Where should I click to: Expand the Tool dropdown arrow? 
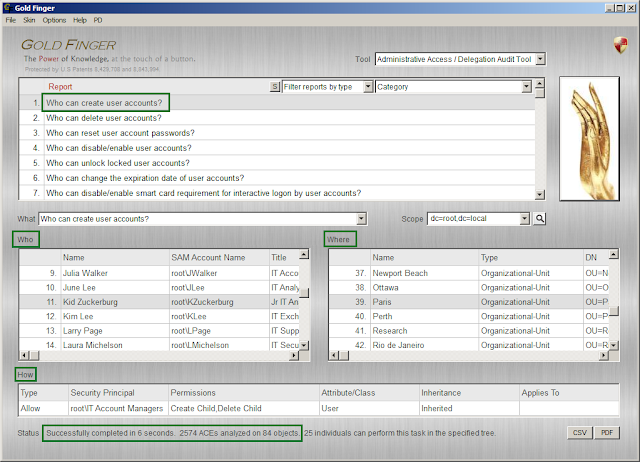coord(540,59)
